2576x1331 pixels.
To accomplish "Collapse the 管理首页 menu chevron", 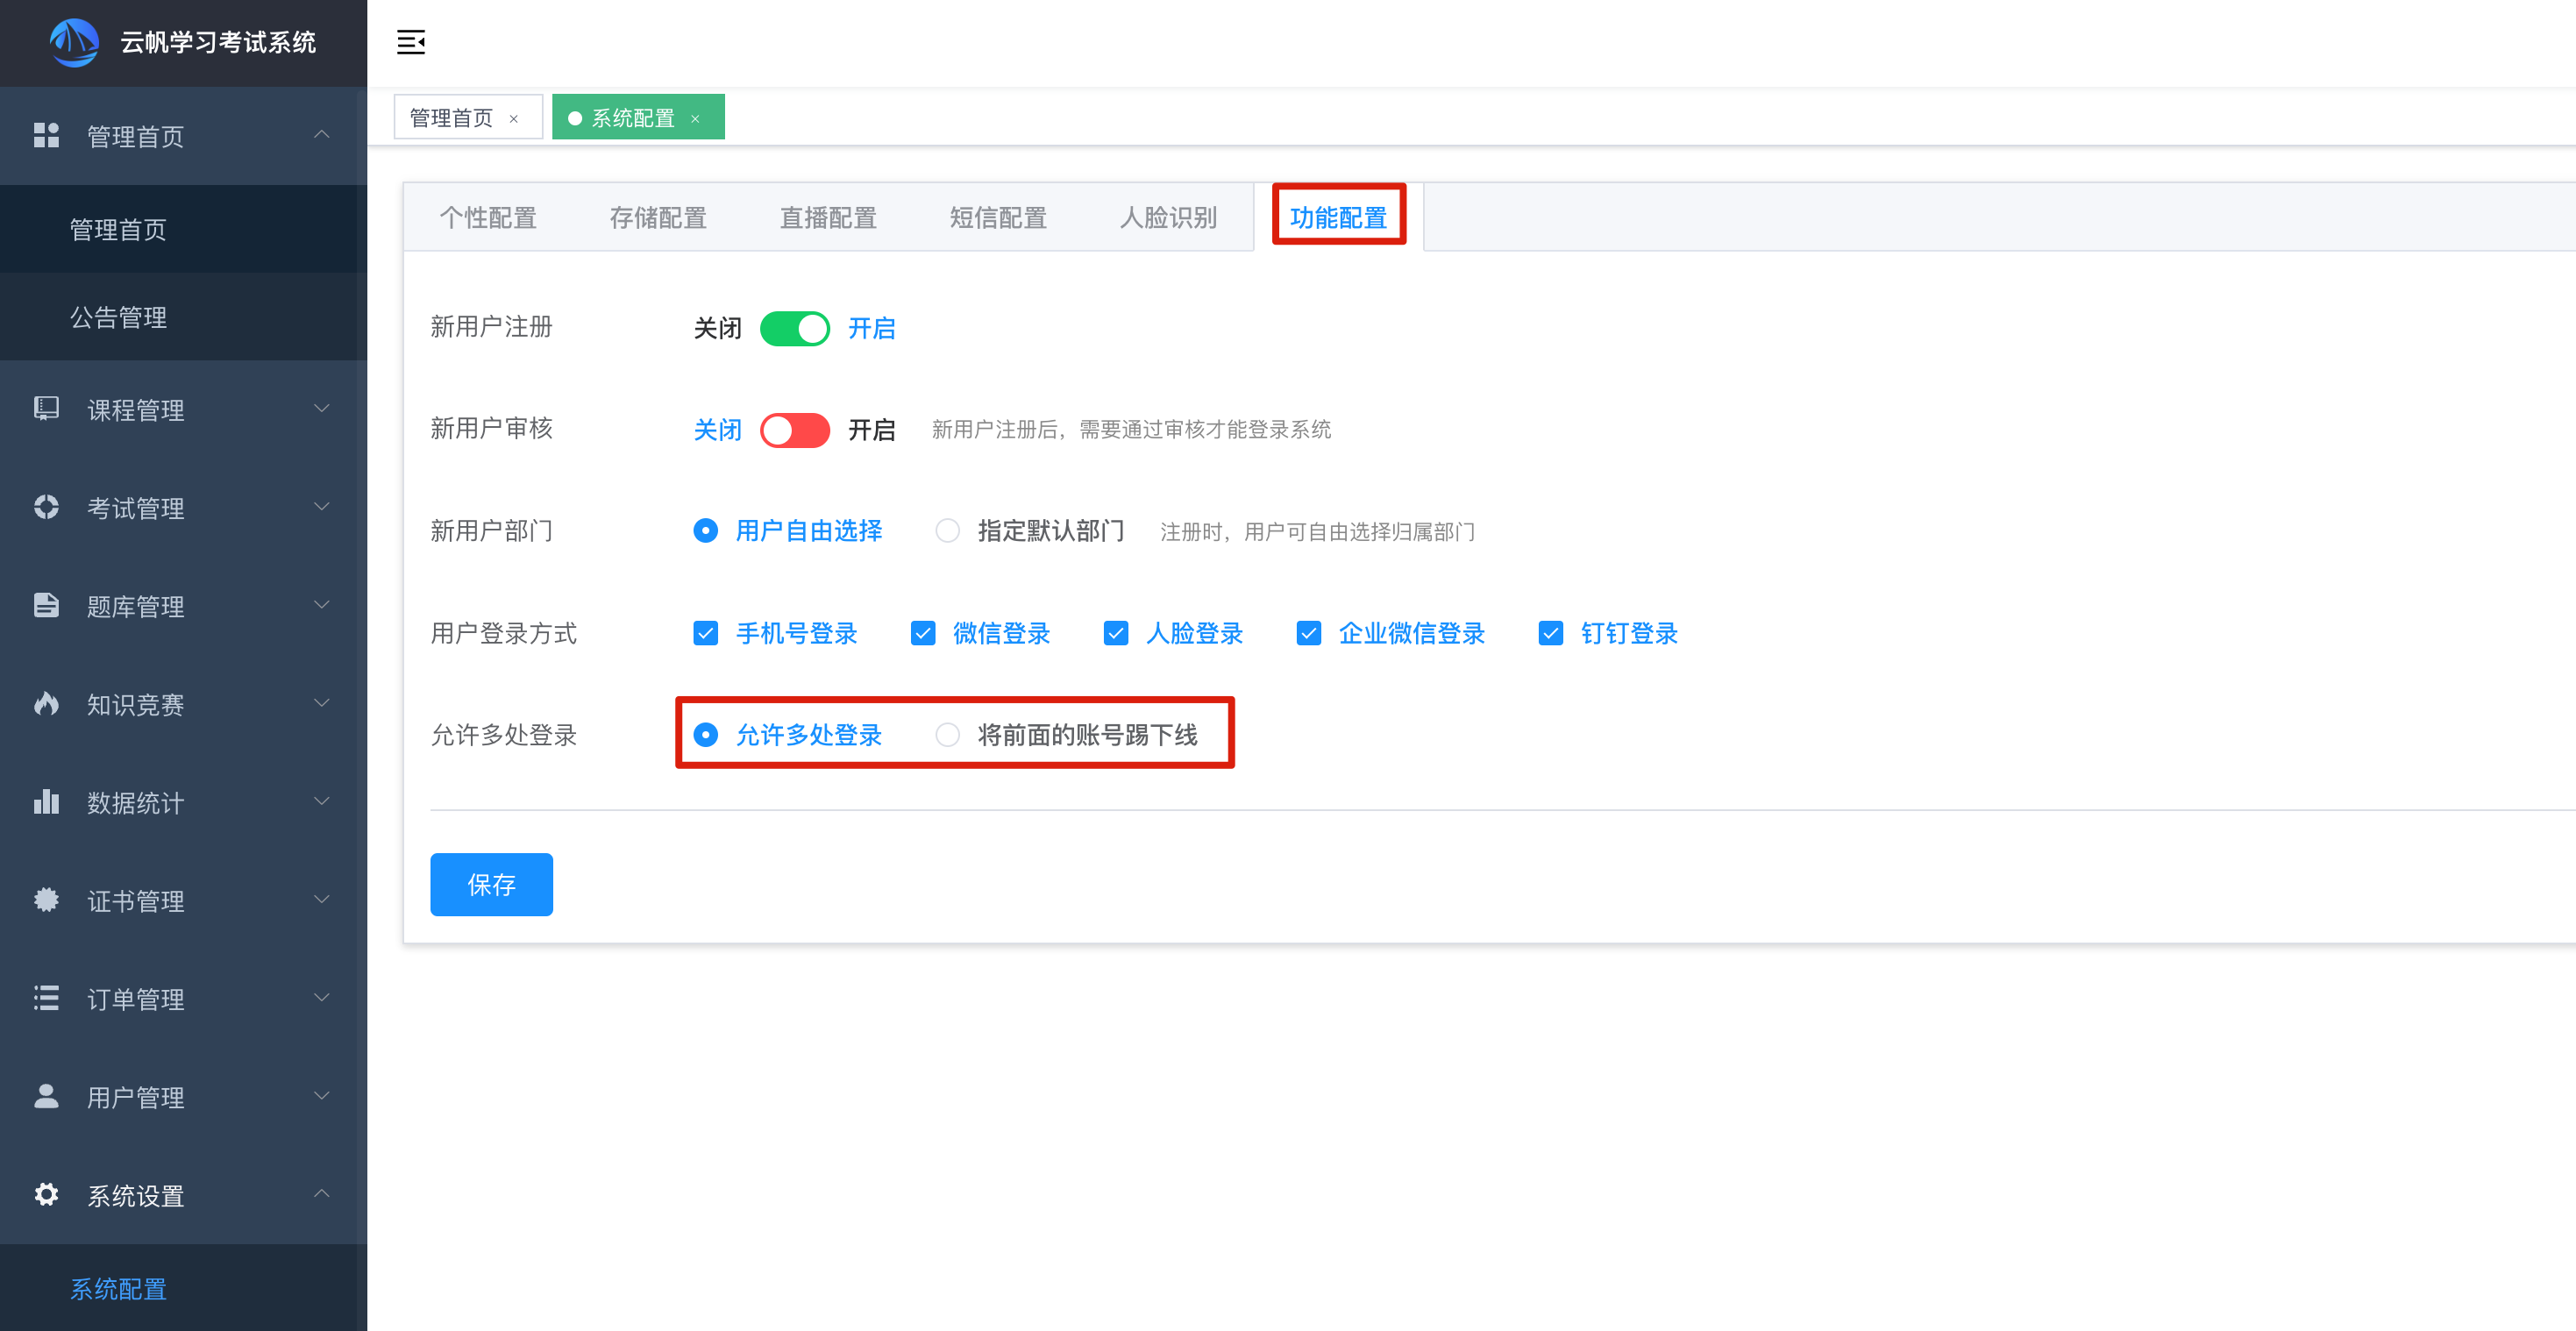I will point(322,135).
